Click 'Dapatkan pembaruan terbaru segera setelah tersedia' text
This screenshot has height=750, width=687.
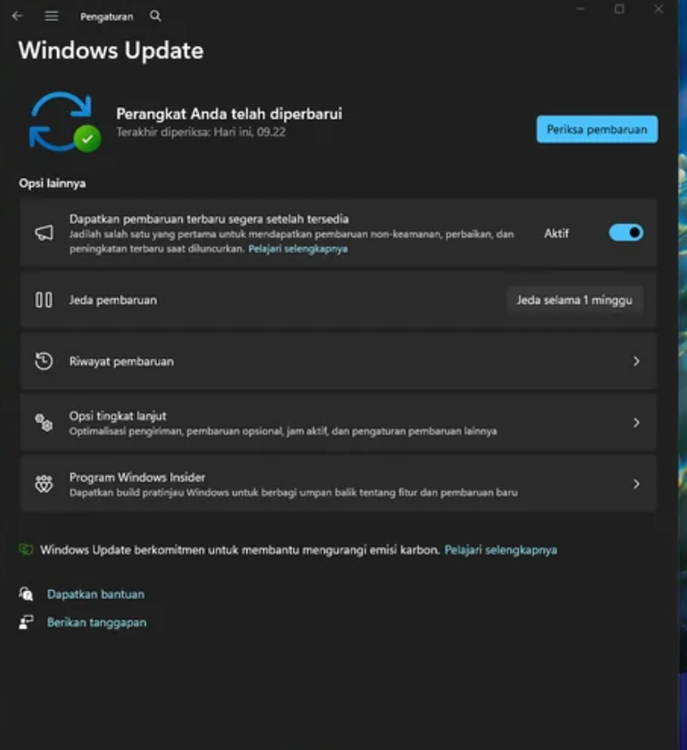(209, 219)
